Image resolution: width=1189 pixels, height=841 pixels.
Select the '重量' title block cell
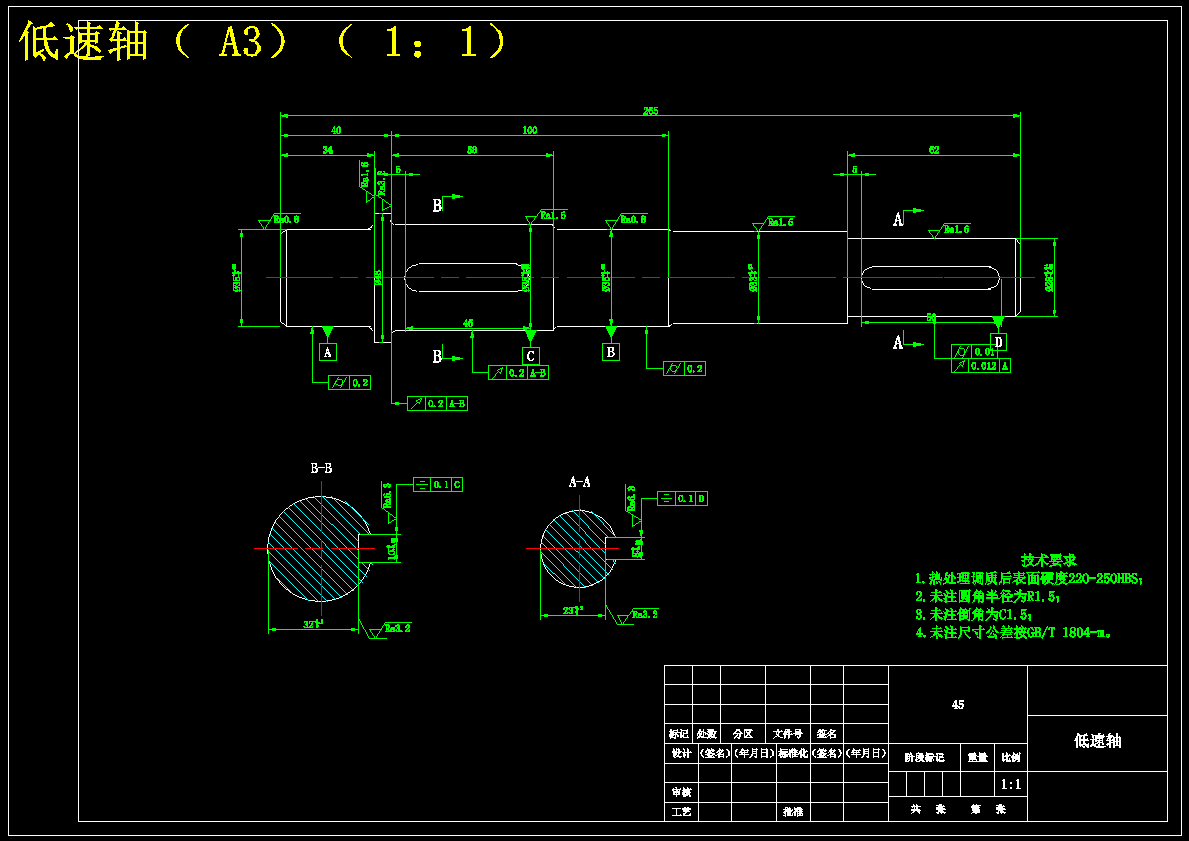[x=977, y=758]
